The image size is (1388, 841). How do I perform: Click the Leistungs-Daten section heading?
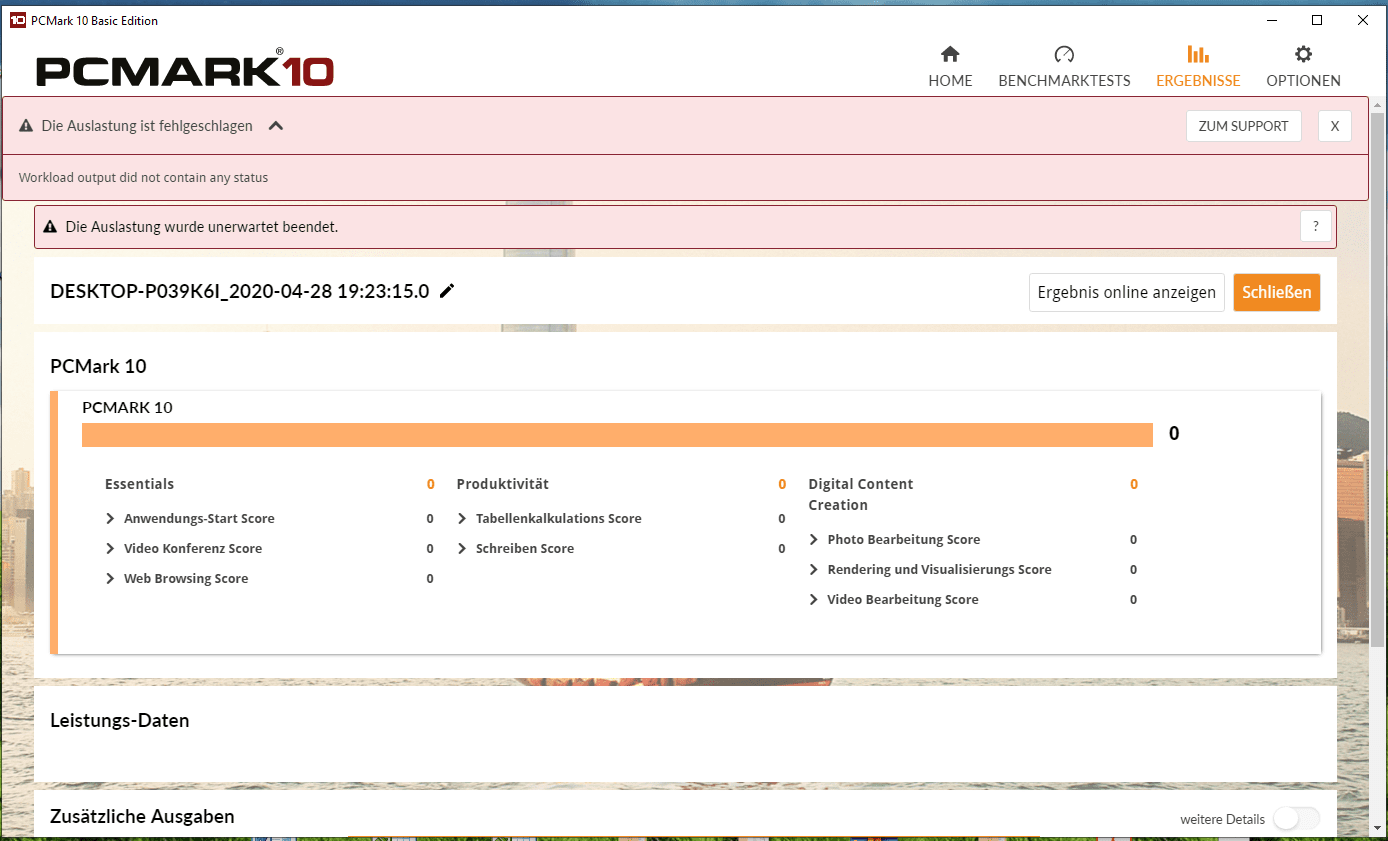pyautogui.click(x=120, y=720)
